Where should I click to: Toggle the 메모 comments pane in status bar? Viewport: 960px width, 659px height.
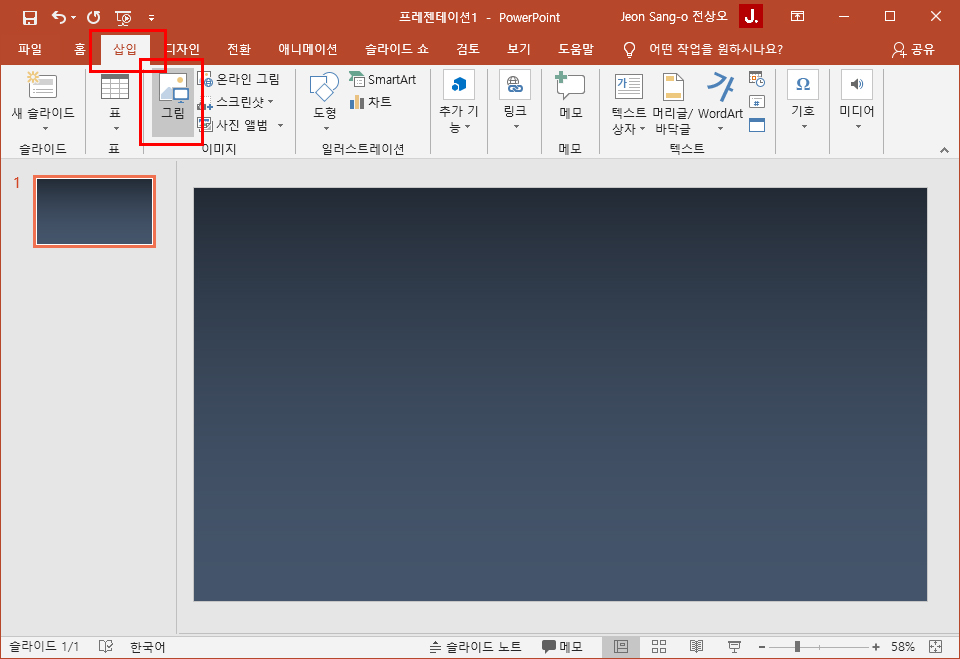563,647
